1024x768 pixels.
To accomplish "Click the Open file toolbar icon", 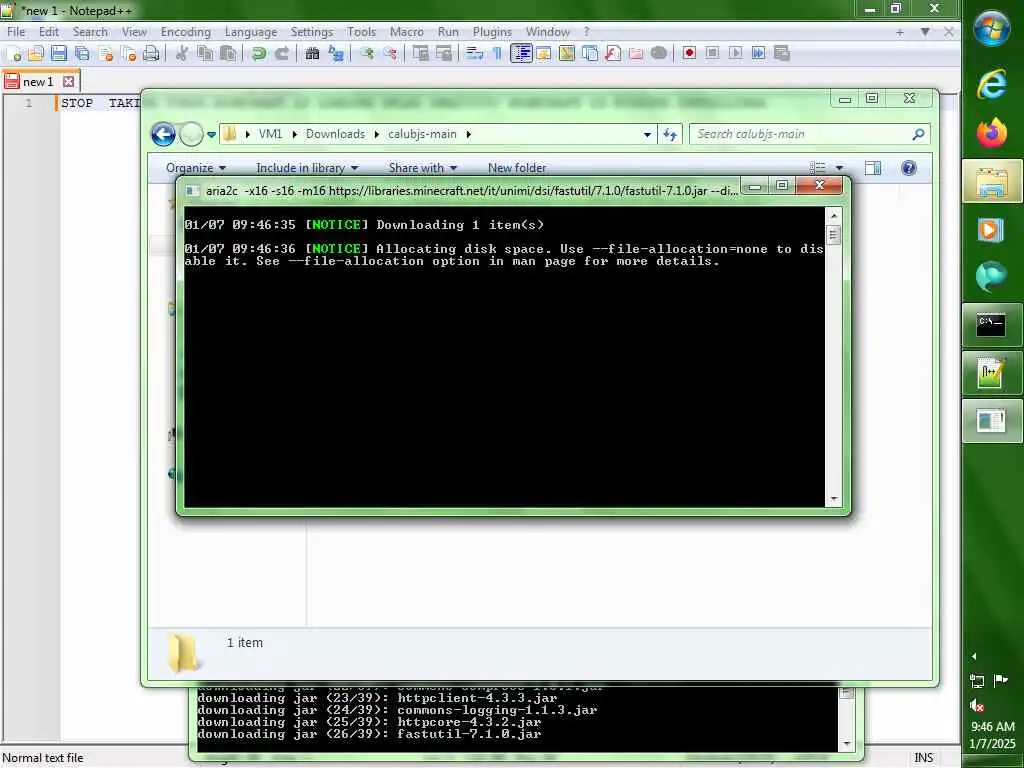I will [x=36, y=54].
